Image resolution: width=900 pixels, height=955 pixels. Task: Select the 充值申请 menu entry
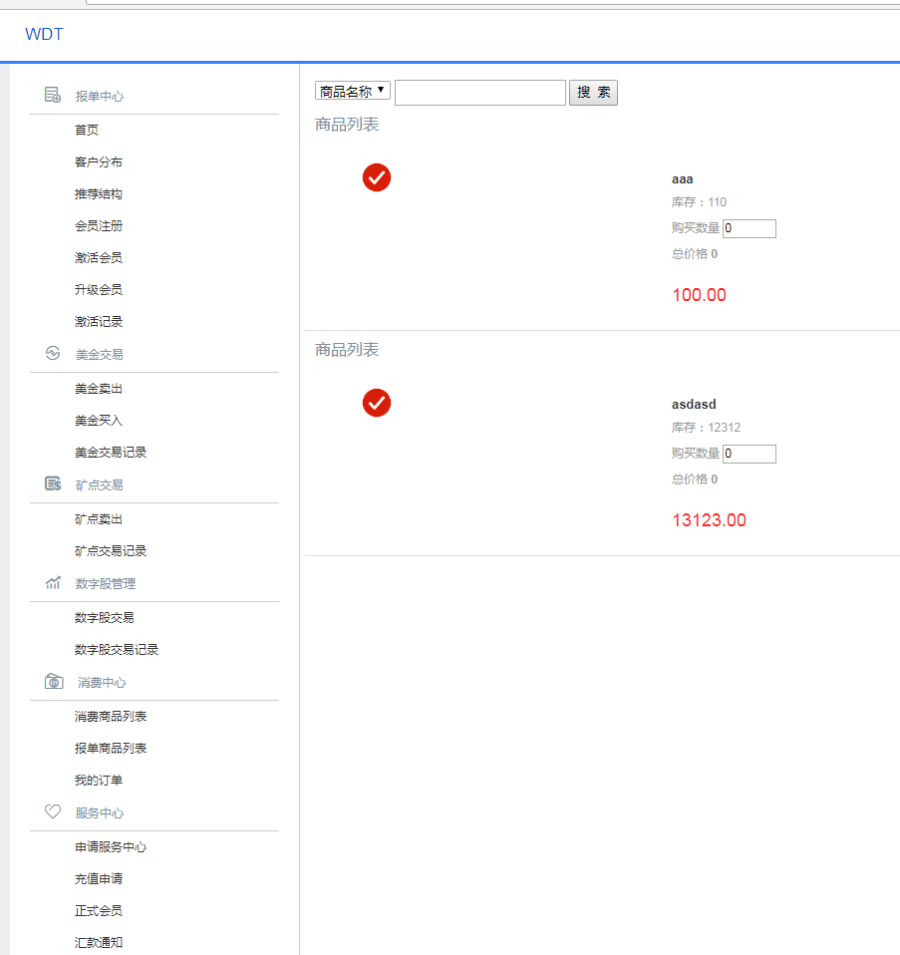coord(98,879)
